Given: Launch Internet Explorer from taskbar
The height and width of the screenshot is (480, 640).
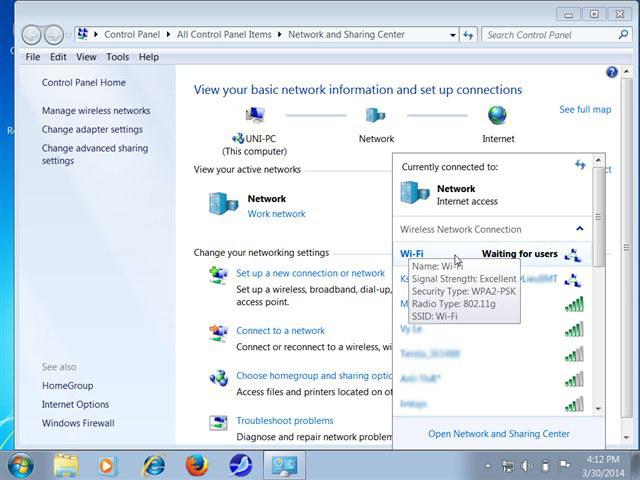Looking at the screenshot, I should click(153, 465).
